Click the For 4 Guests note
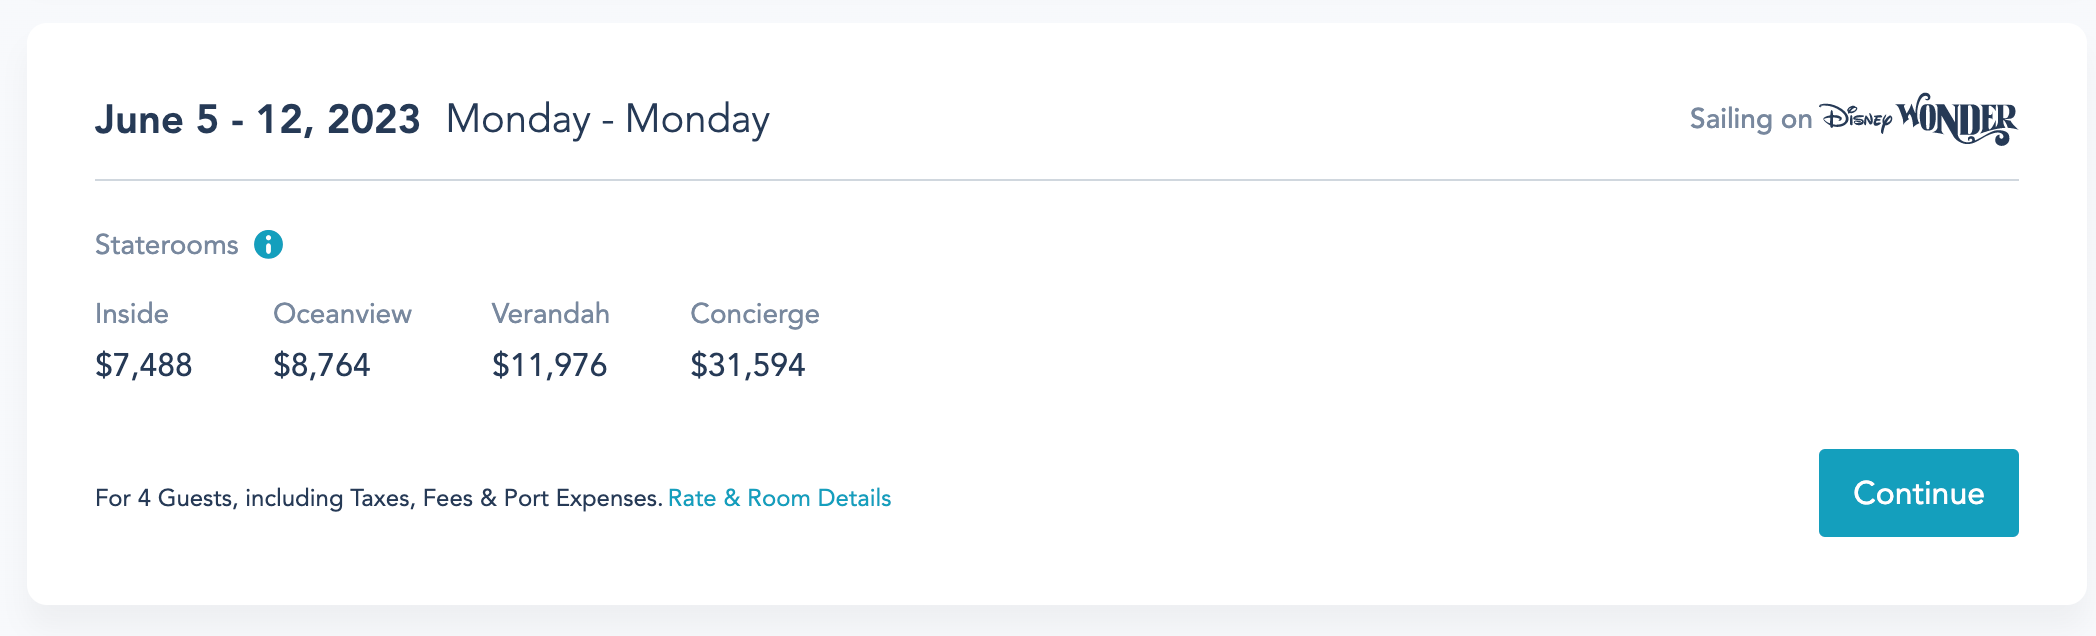Screen dimensions: 2096x636 165,498
